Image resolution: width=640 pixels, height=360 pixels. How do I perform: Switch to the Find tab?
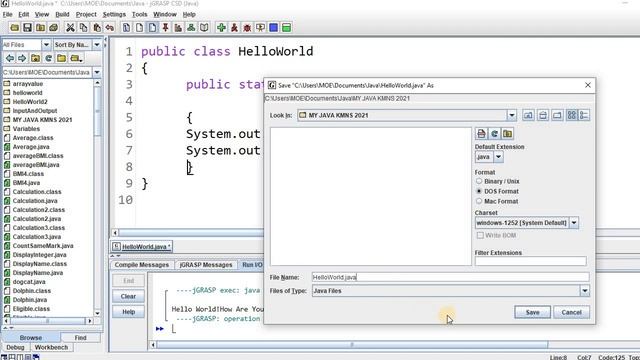coord(80,338)
